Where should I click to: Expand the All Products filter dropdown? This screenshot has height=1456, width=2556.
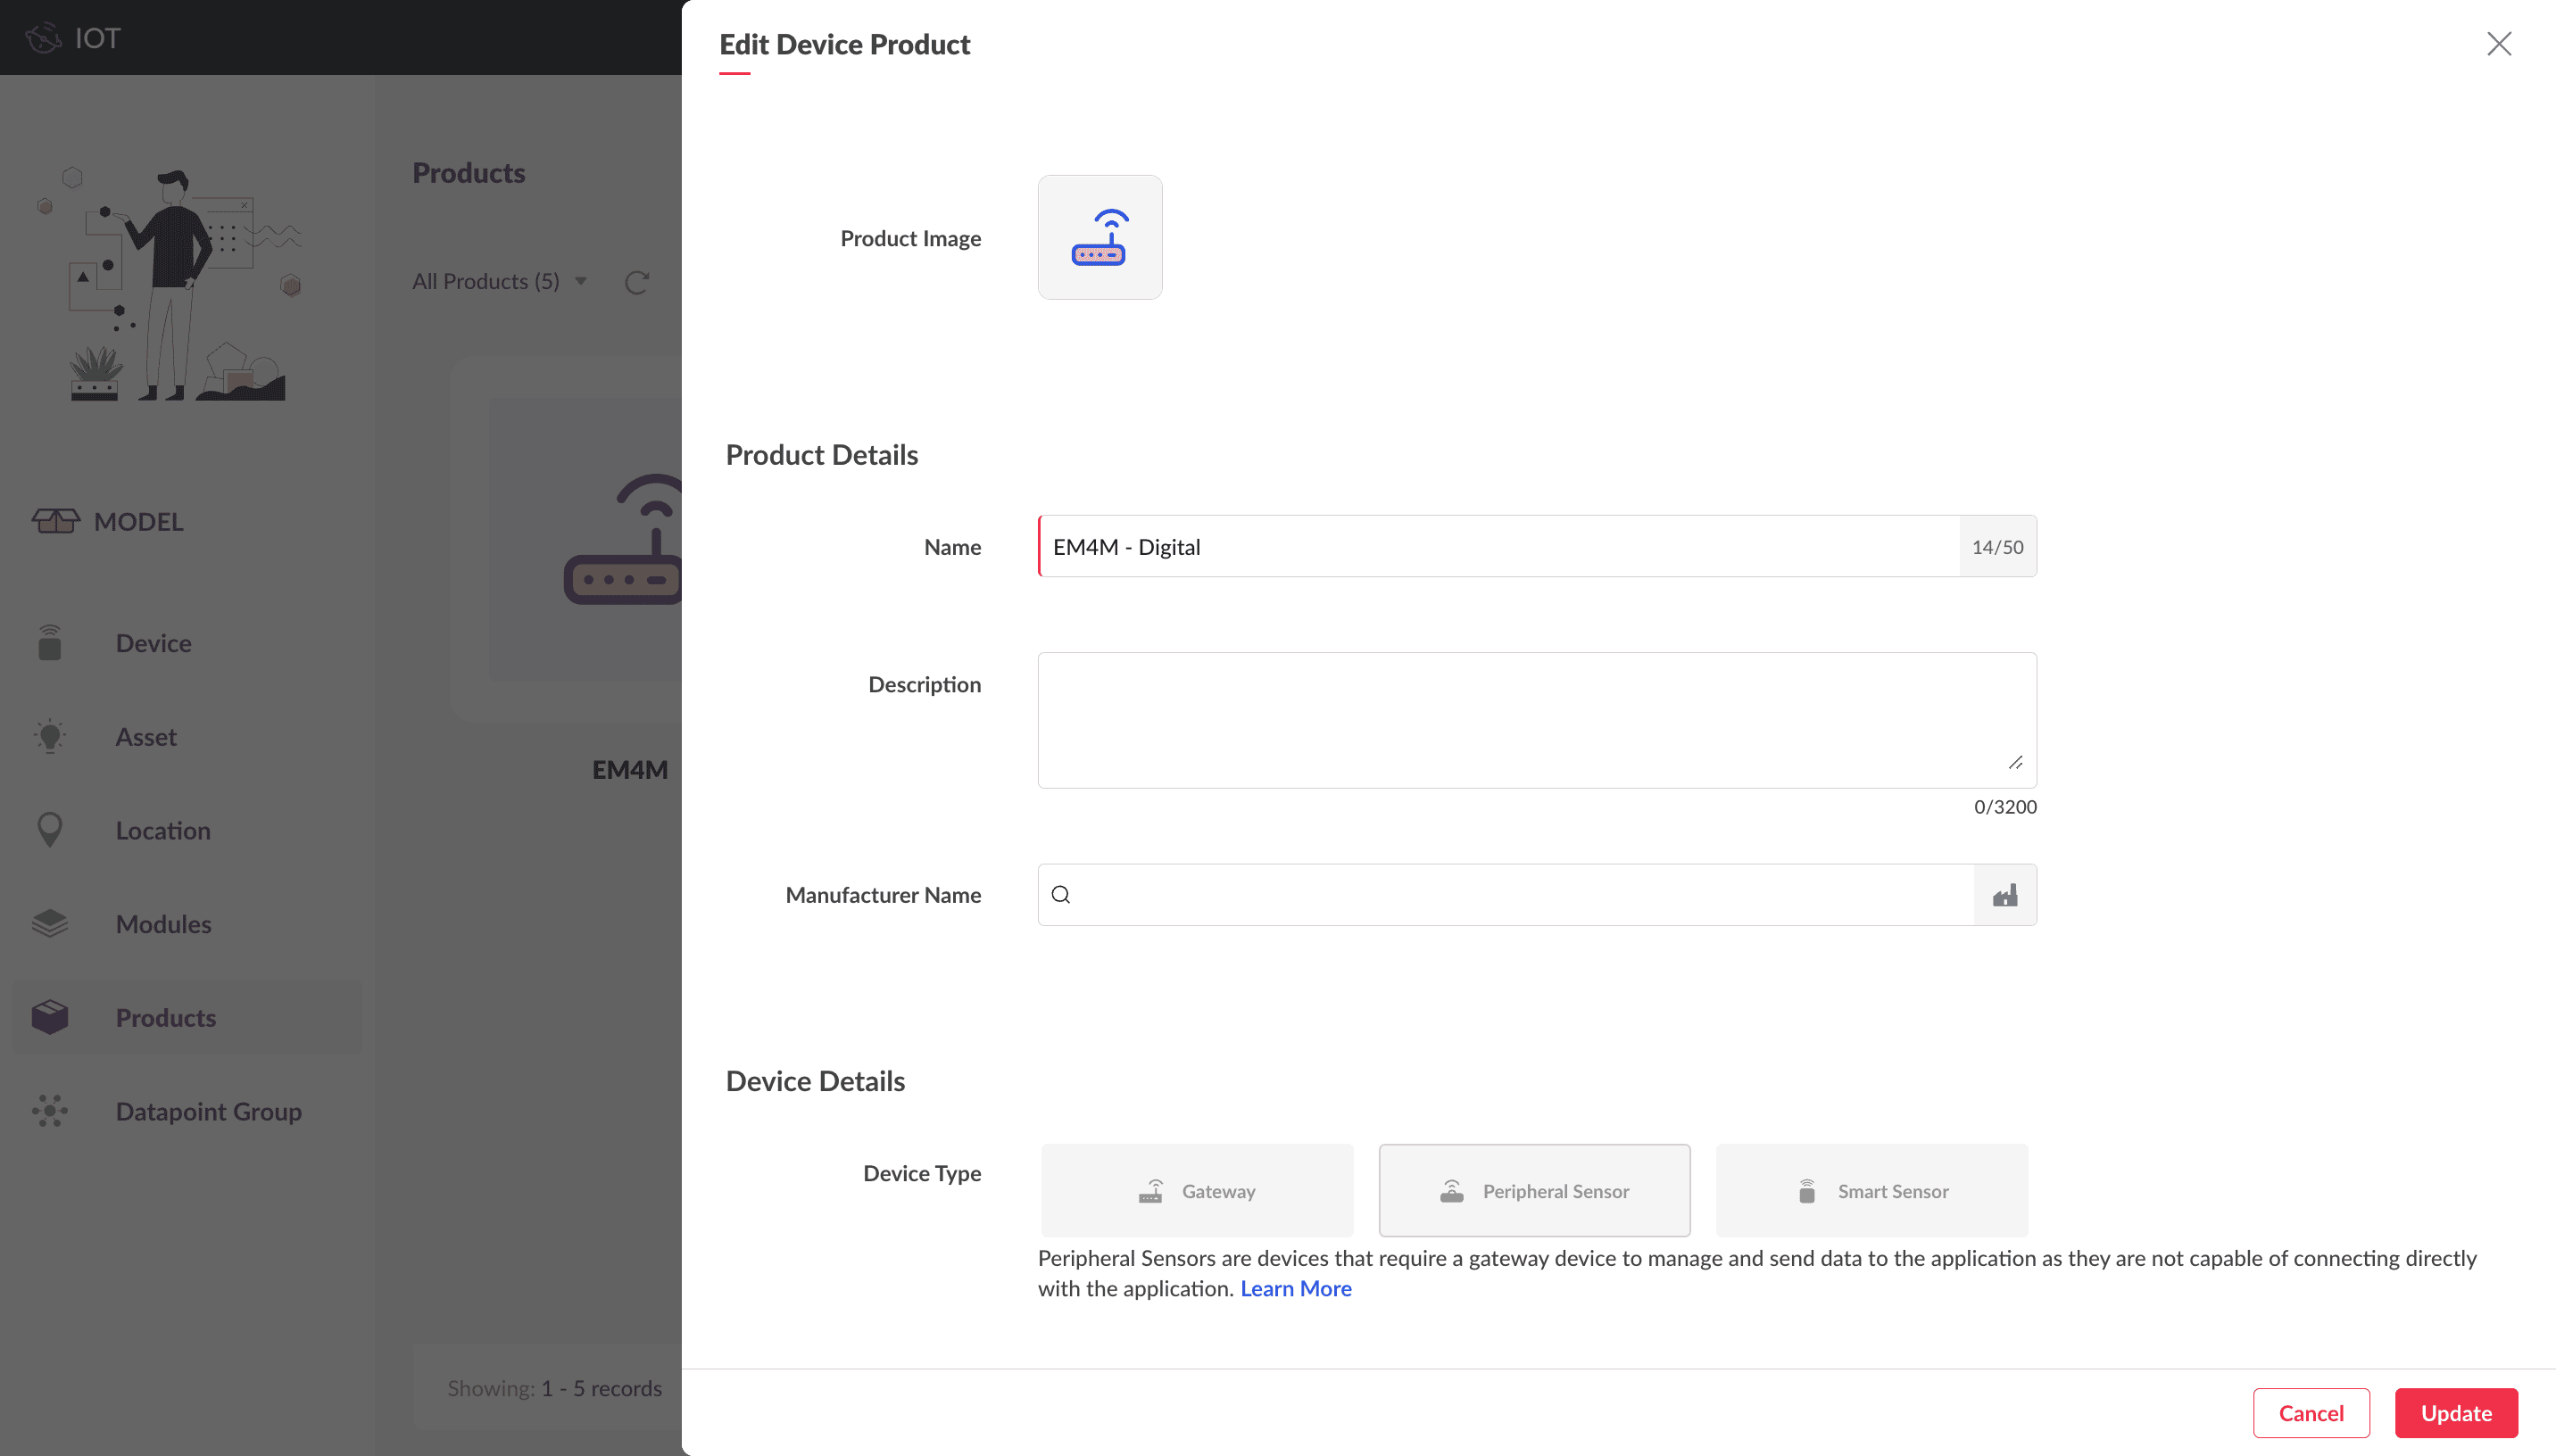499,282
